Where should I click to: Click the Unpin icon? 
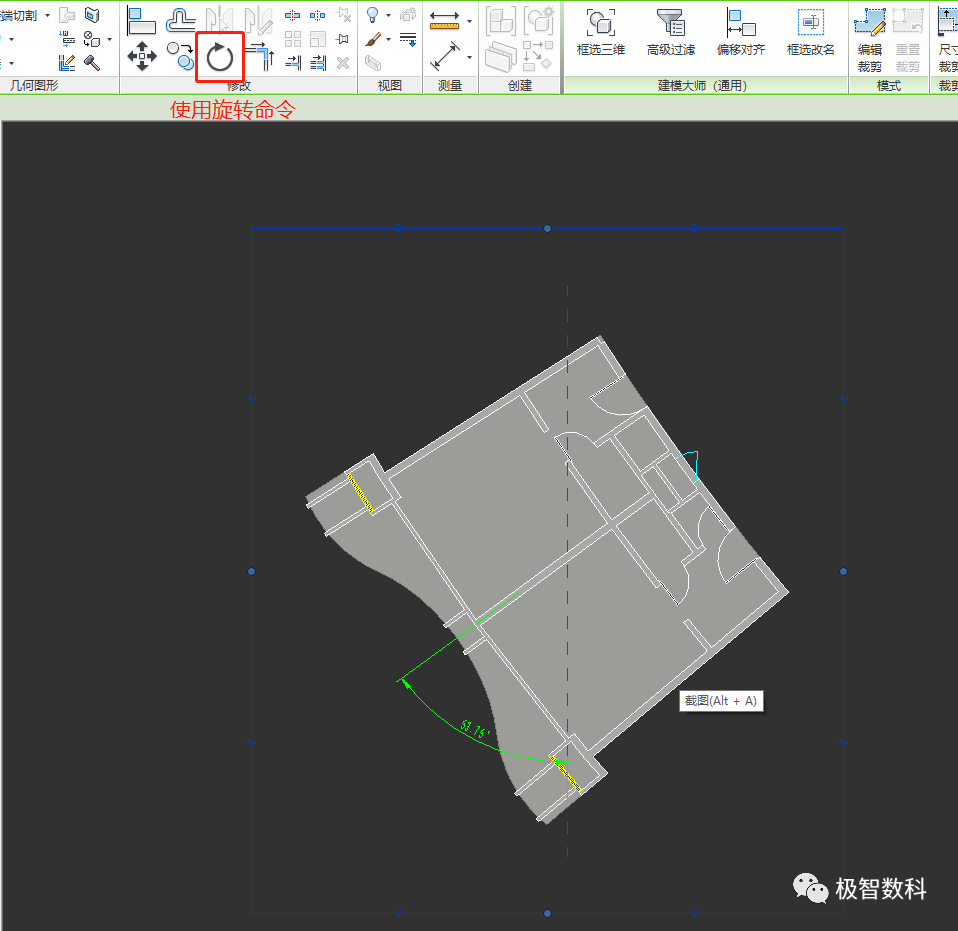[x=344, y=15]
